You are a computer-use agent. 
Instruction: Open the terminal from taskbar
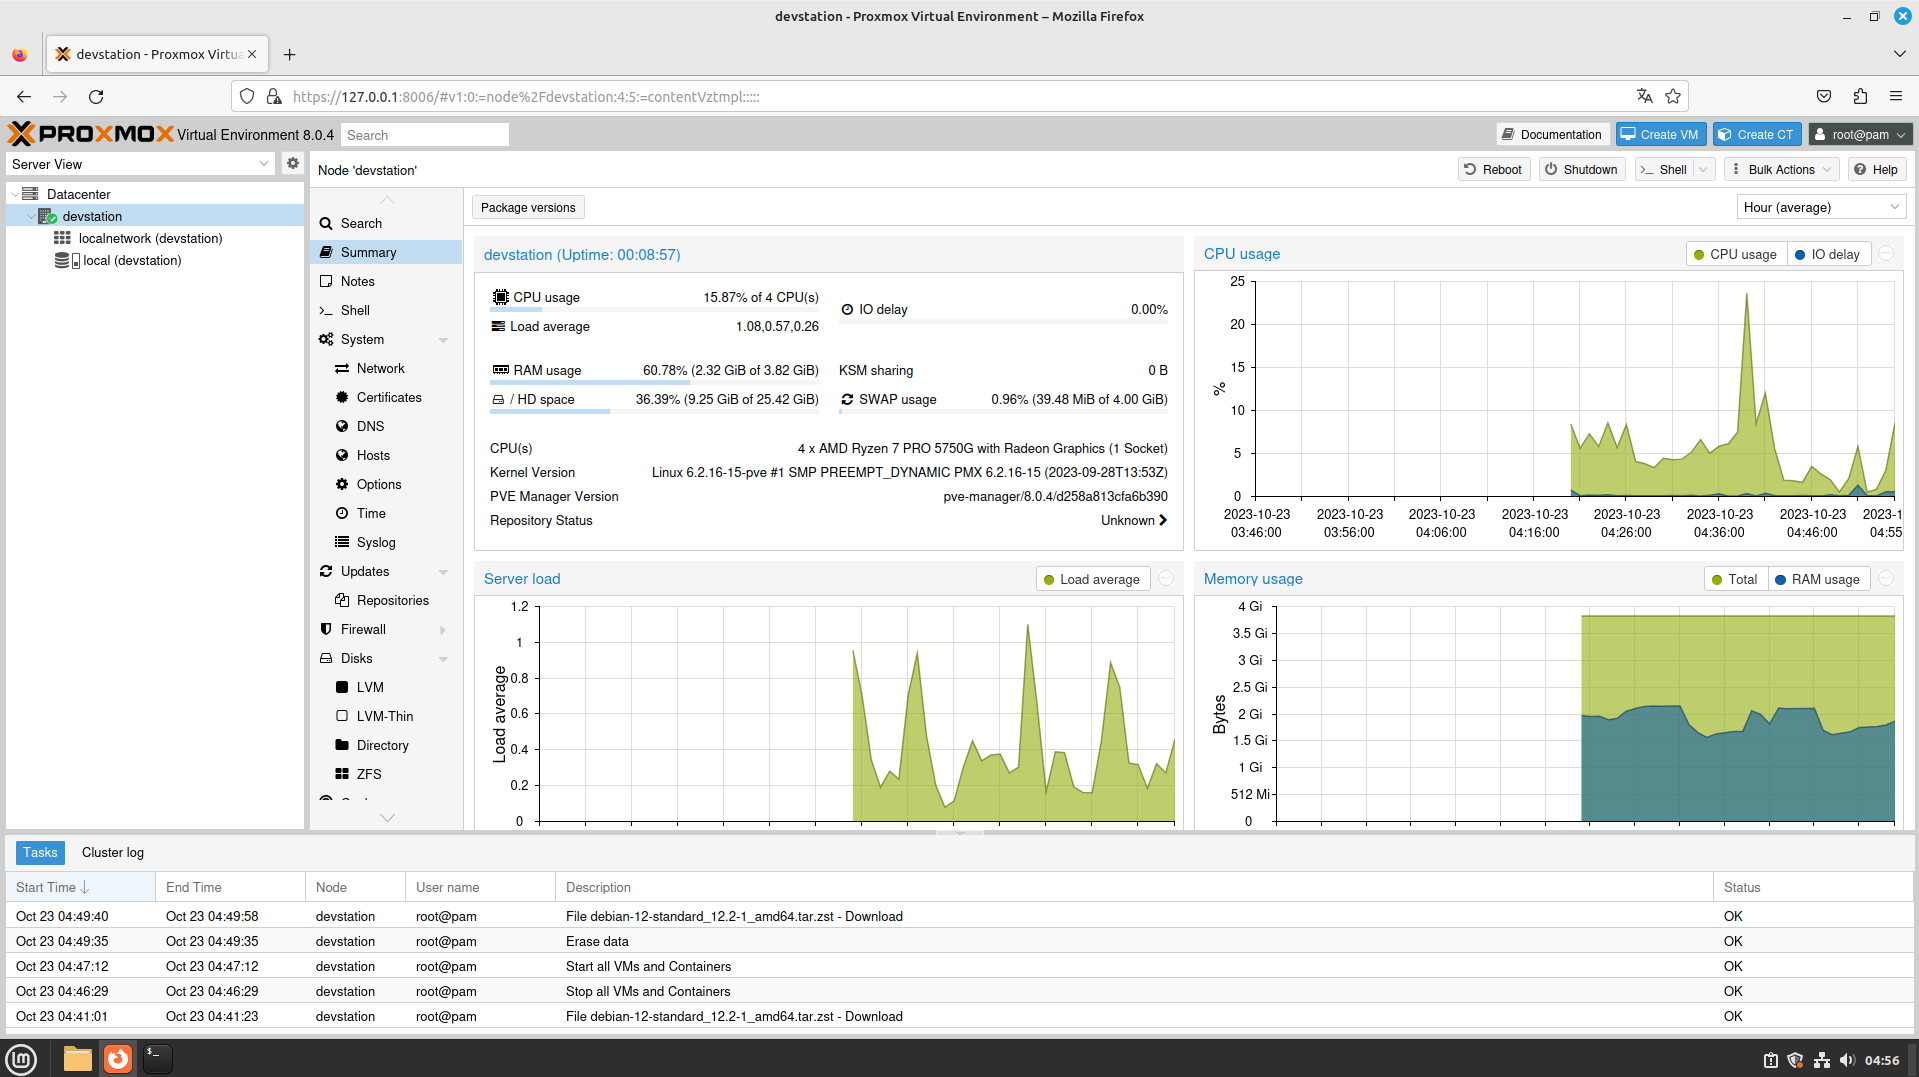point(157,1059)
